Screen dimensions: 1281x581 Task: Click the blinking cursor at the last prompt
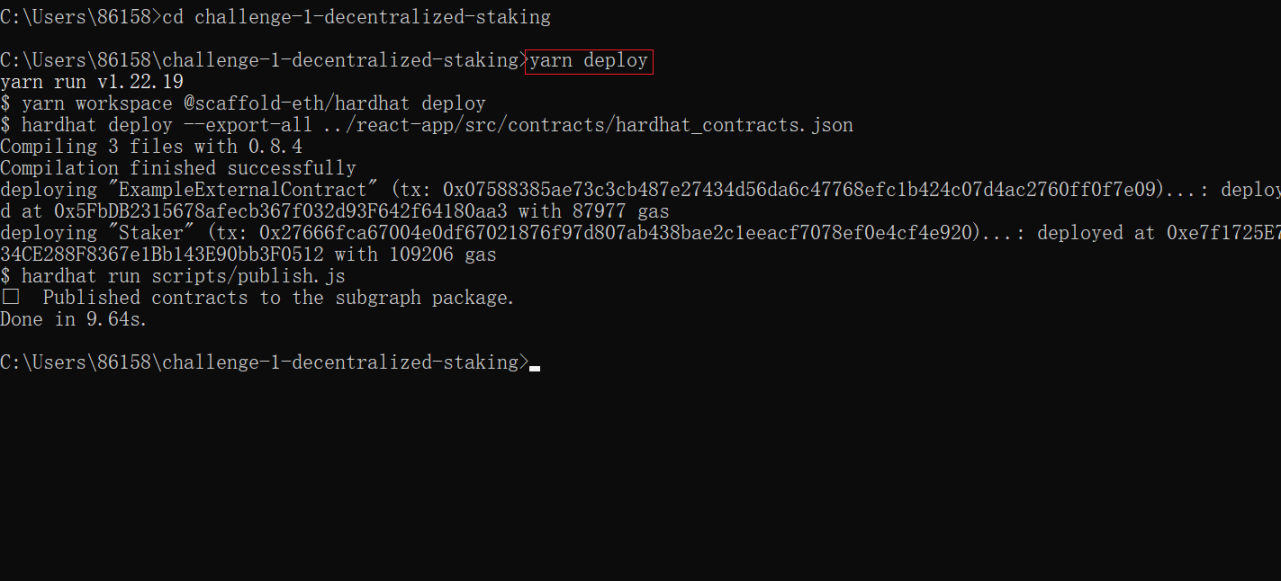(535, 368)
